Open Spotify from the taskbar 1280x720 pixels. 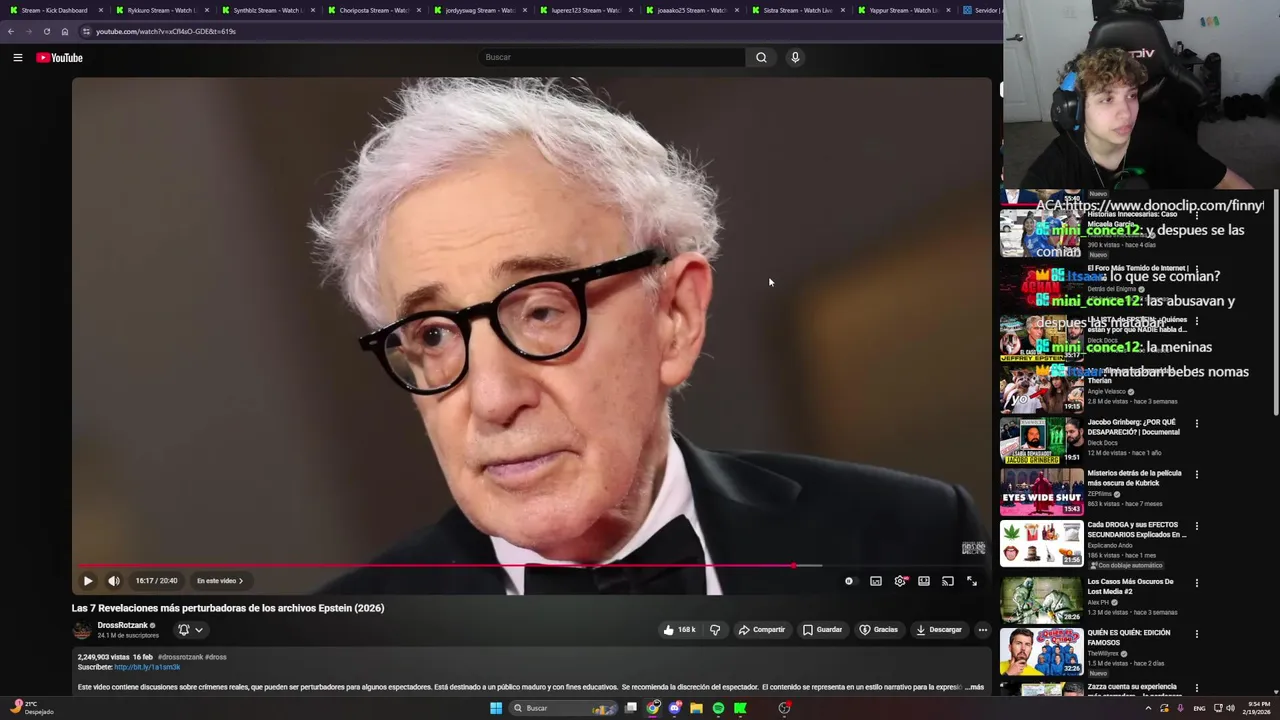tap(718, 708)
